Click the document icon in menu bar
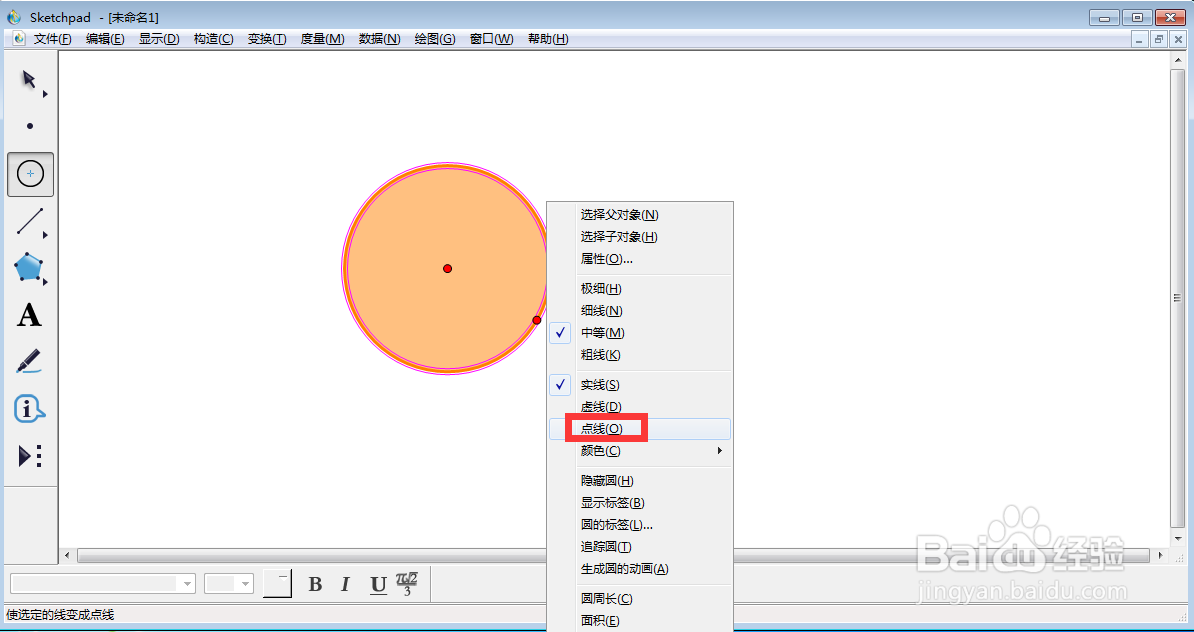The width and height of the screenshot is (1194, 632). pos(18,39)
